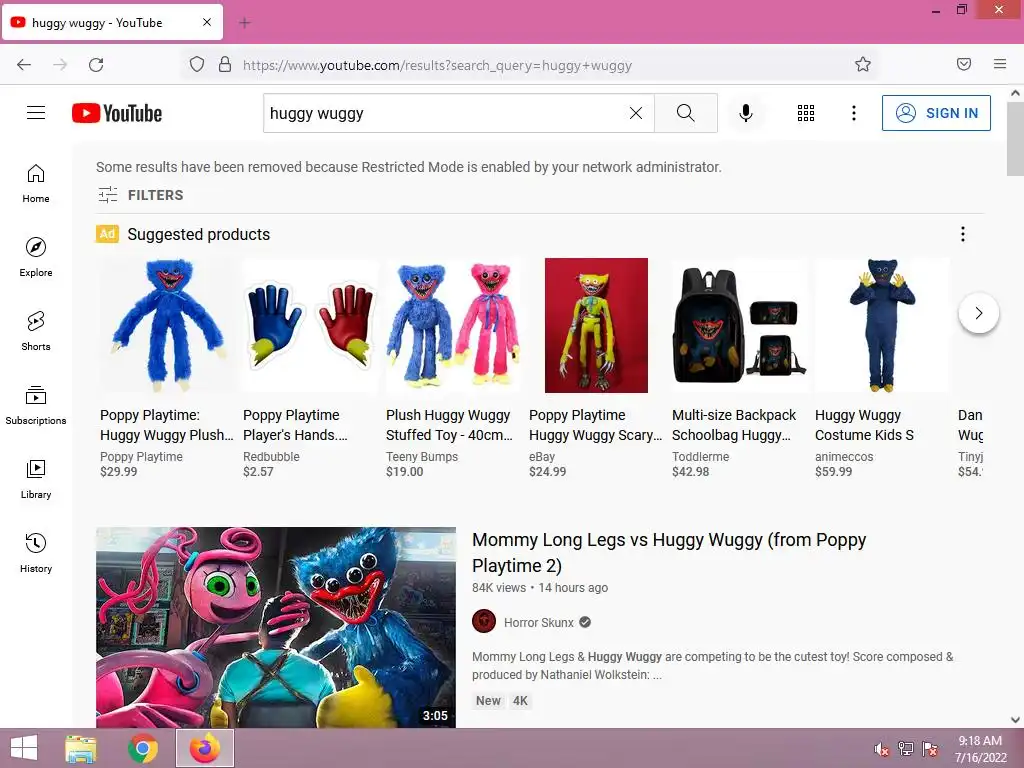
Task: Go back with Firefox back arrow
Action: coord(24,65)
